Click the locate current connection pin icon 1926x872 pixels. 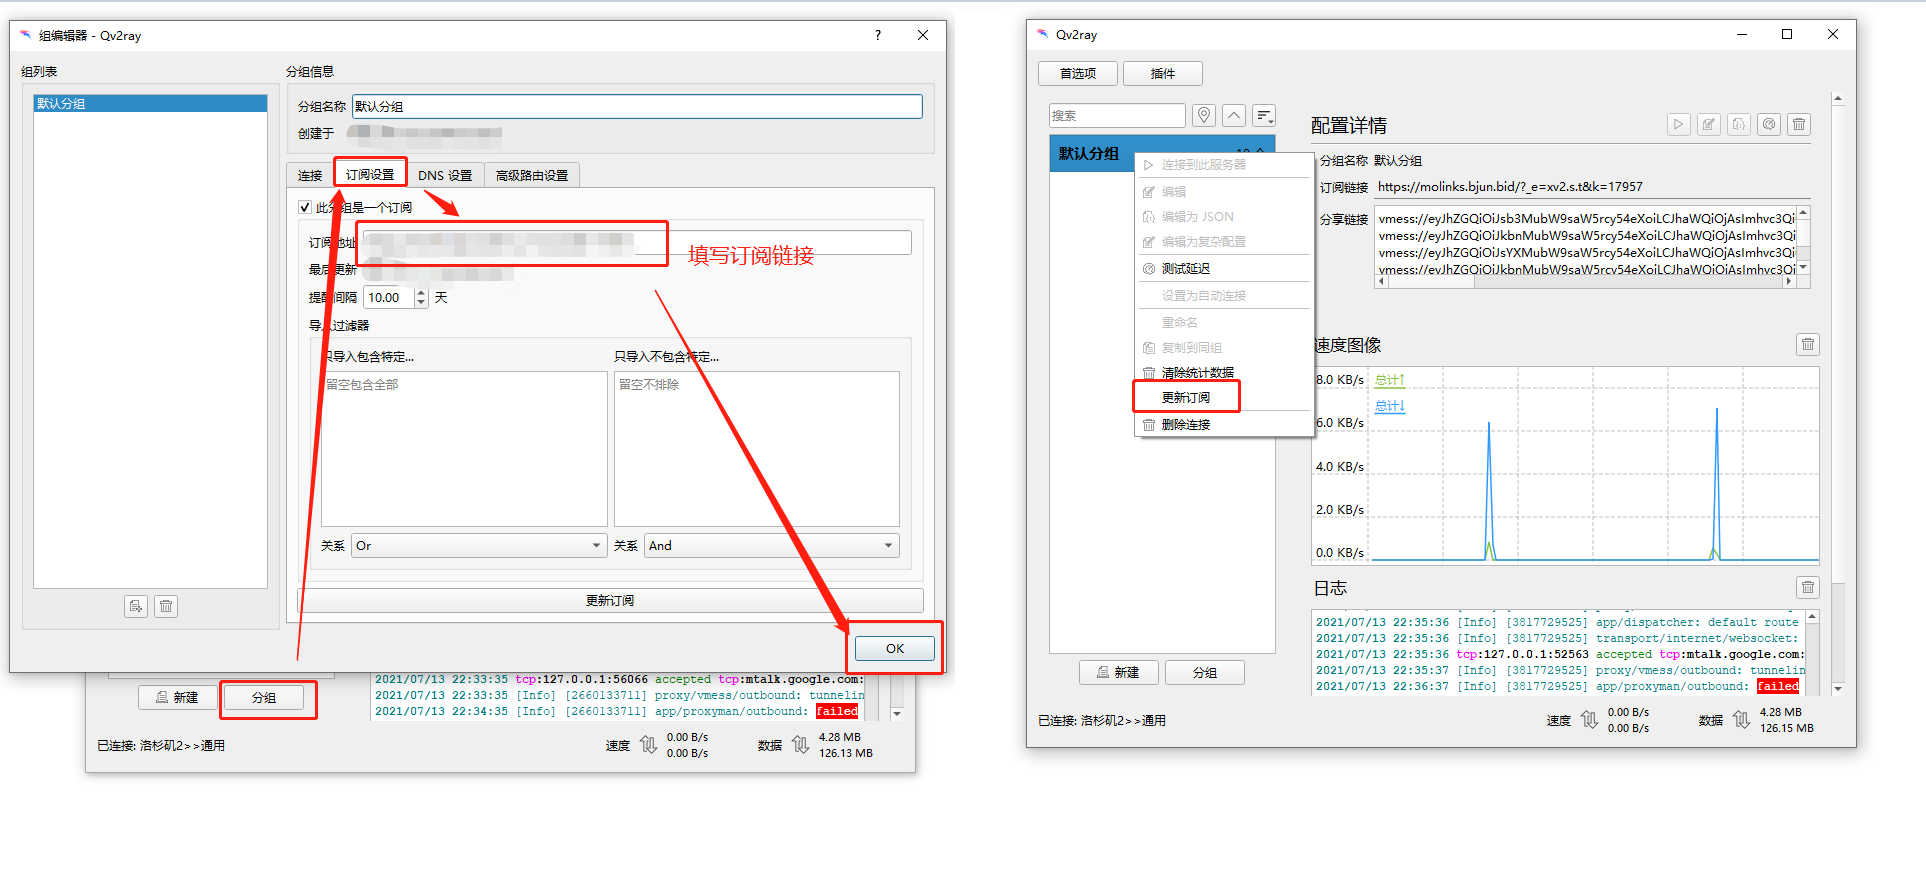(1204, 116)
